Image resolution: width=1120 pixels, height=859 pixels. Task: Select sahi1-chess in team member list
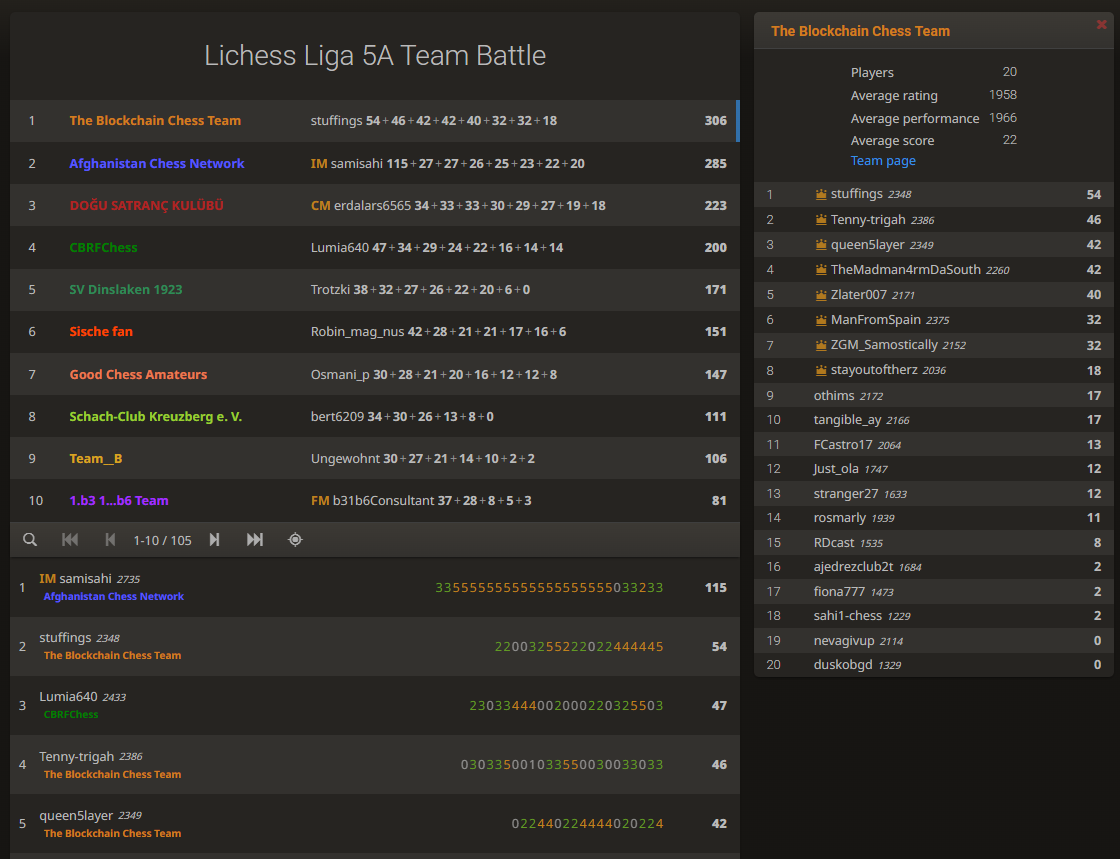click(x=933, y=616)
